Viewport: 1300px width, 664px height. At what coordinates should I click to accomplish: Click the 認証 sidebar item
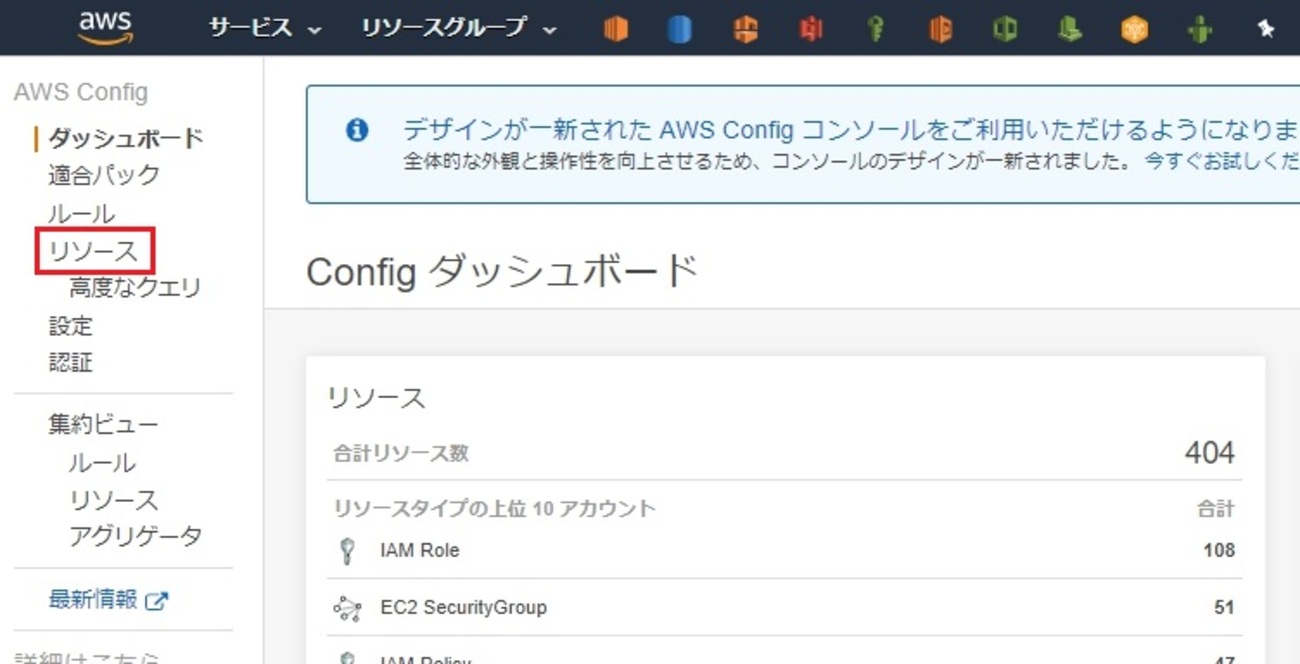coord(70,362)
